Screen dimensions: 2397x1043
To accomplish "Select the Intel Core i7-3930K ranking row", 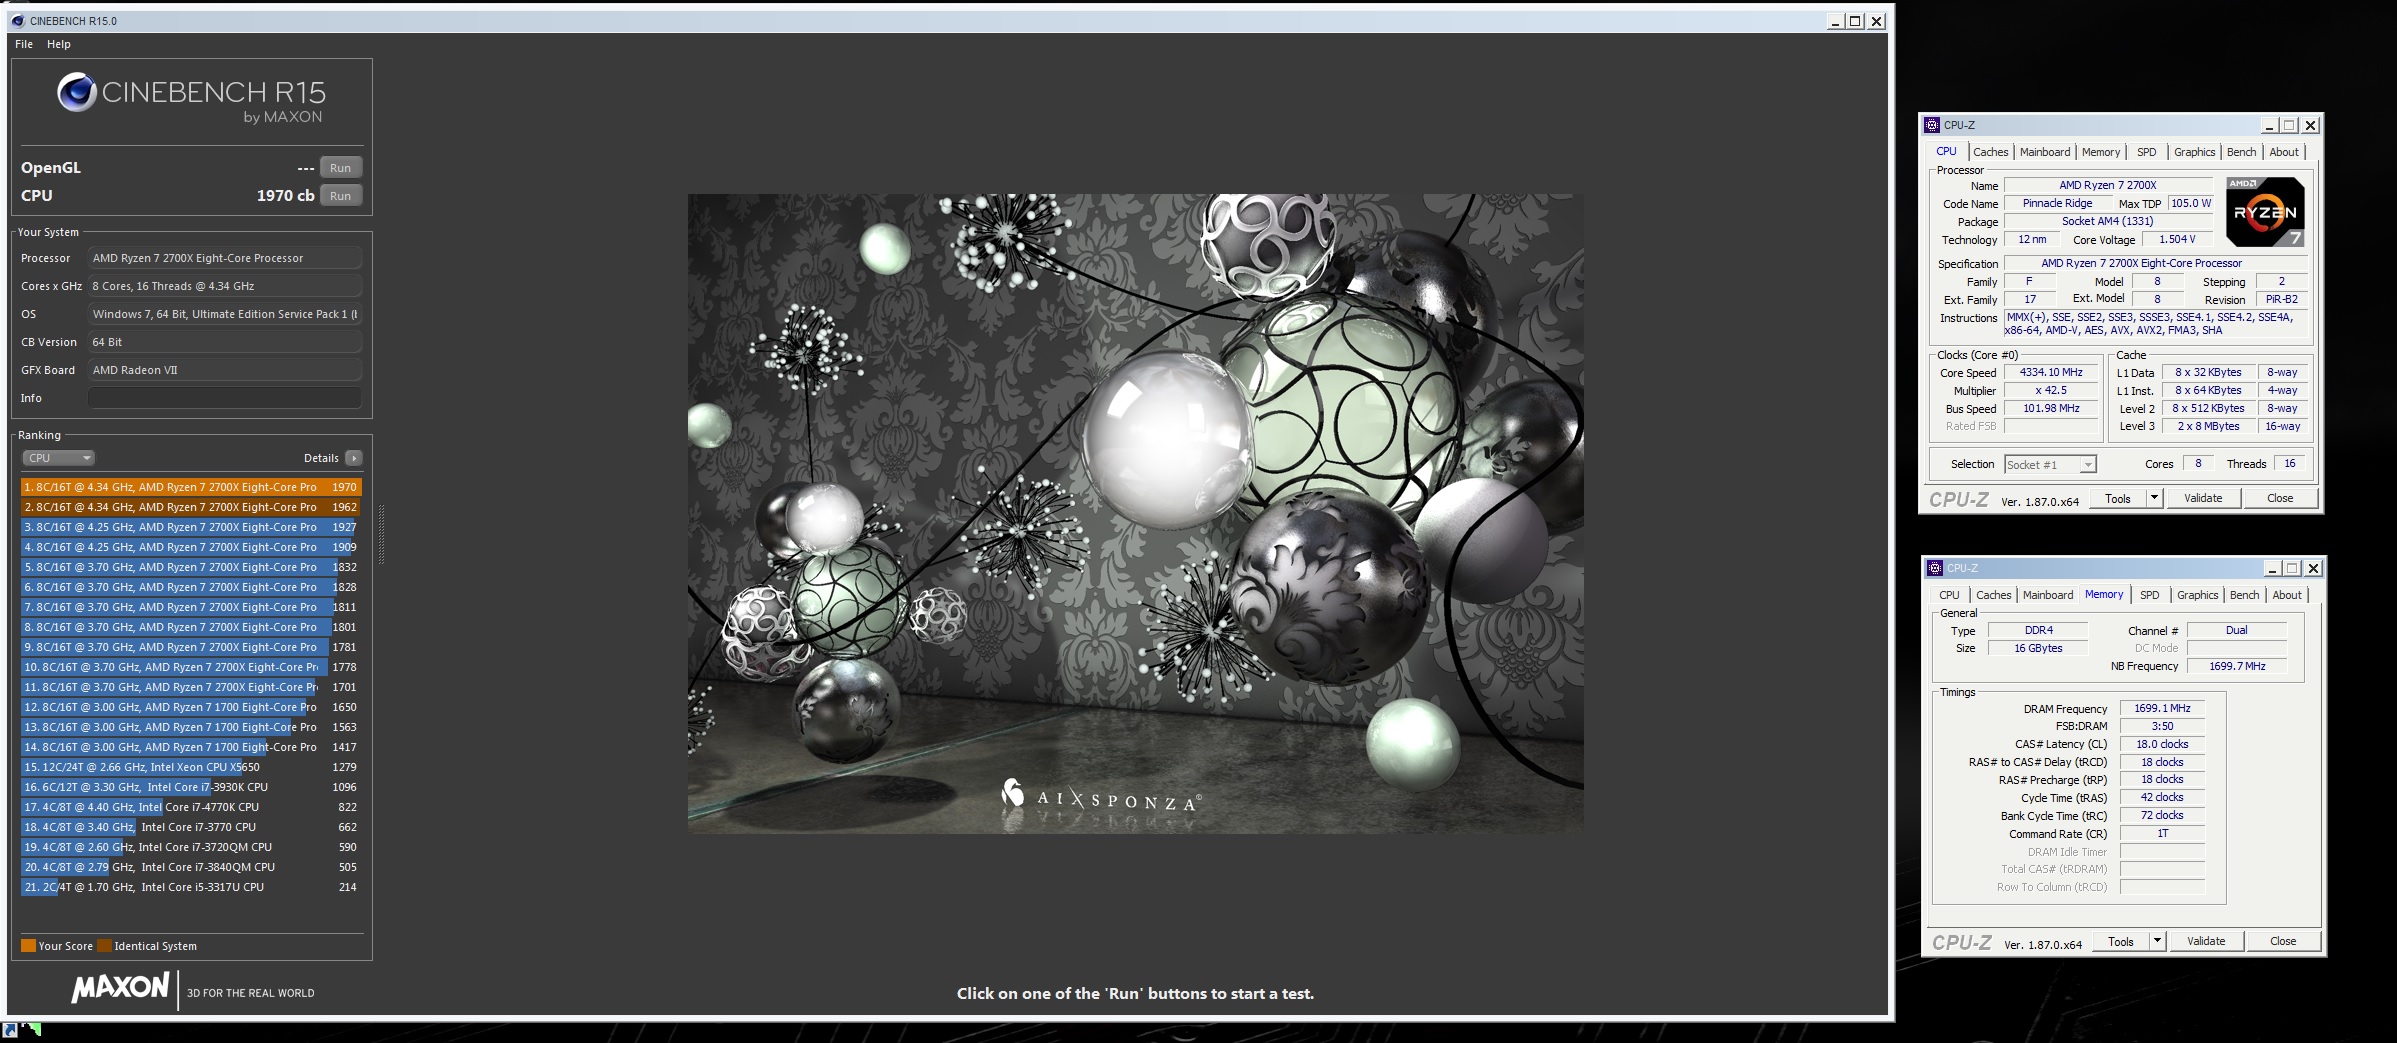I will click(191, 787).
